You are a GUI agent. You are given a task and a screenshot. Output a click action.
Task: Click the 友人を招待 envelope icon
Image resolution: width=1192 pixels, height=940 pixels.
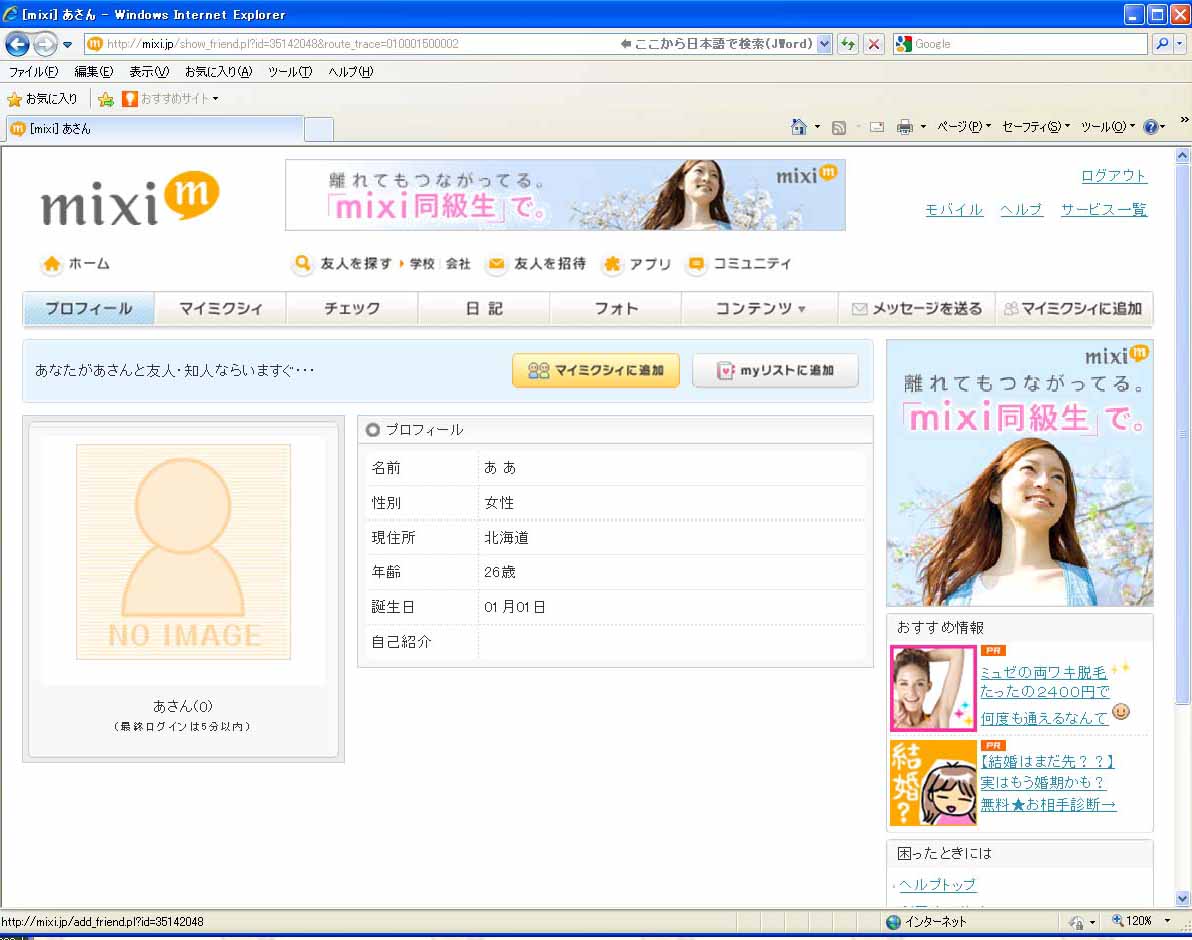[x=496, y=264]
